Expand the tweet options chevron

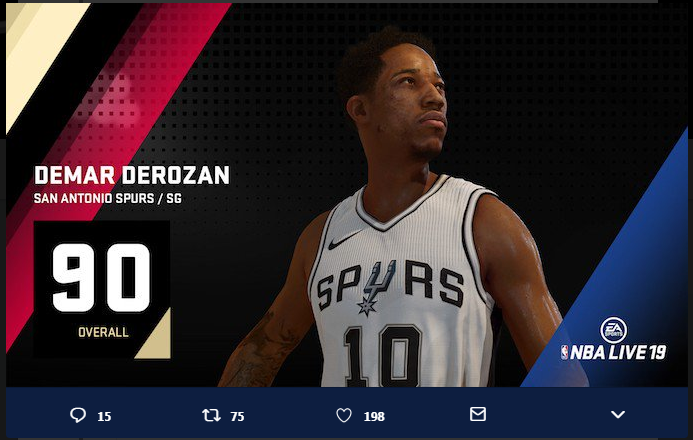click(618, 414)
